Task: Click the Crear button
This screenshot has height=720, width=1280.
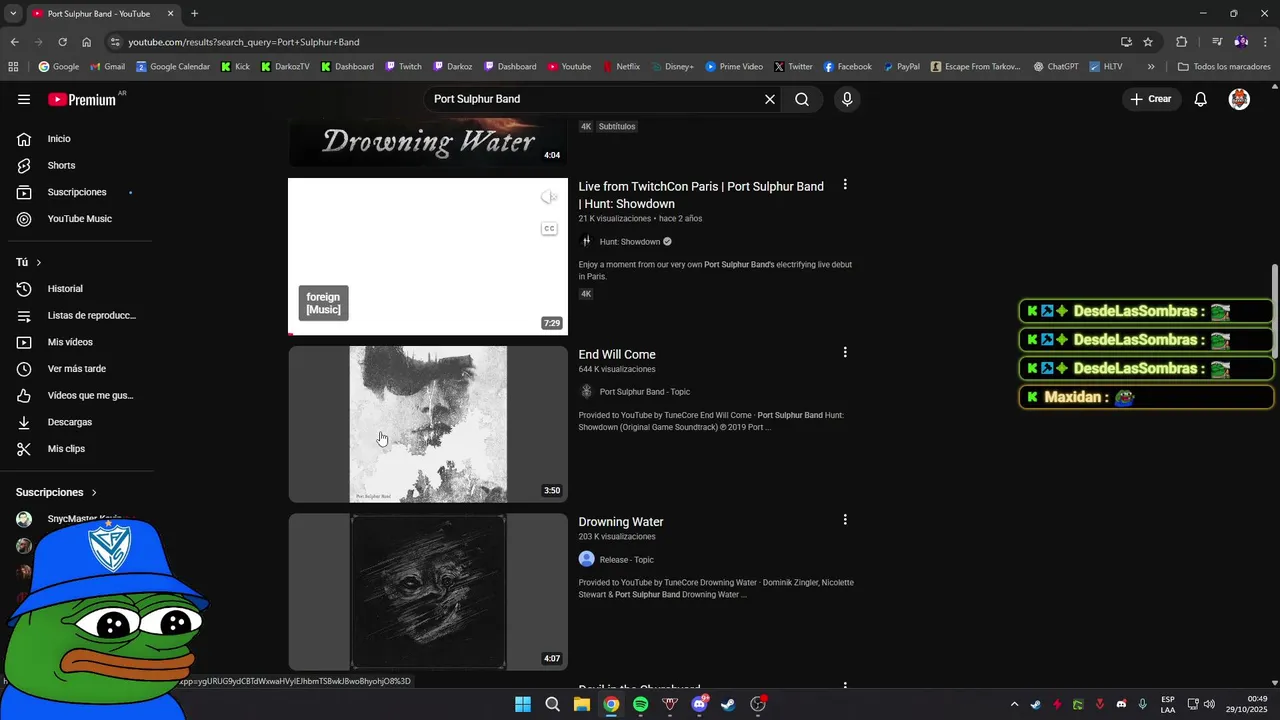Action: 1150,99
